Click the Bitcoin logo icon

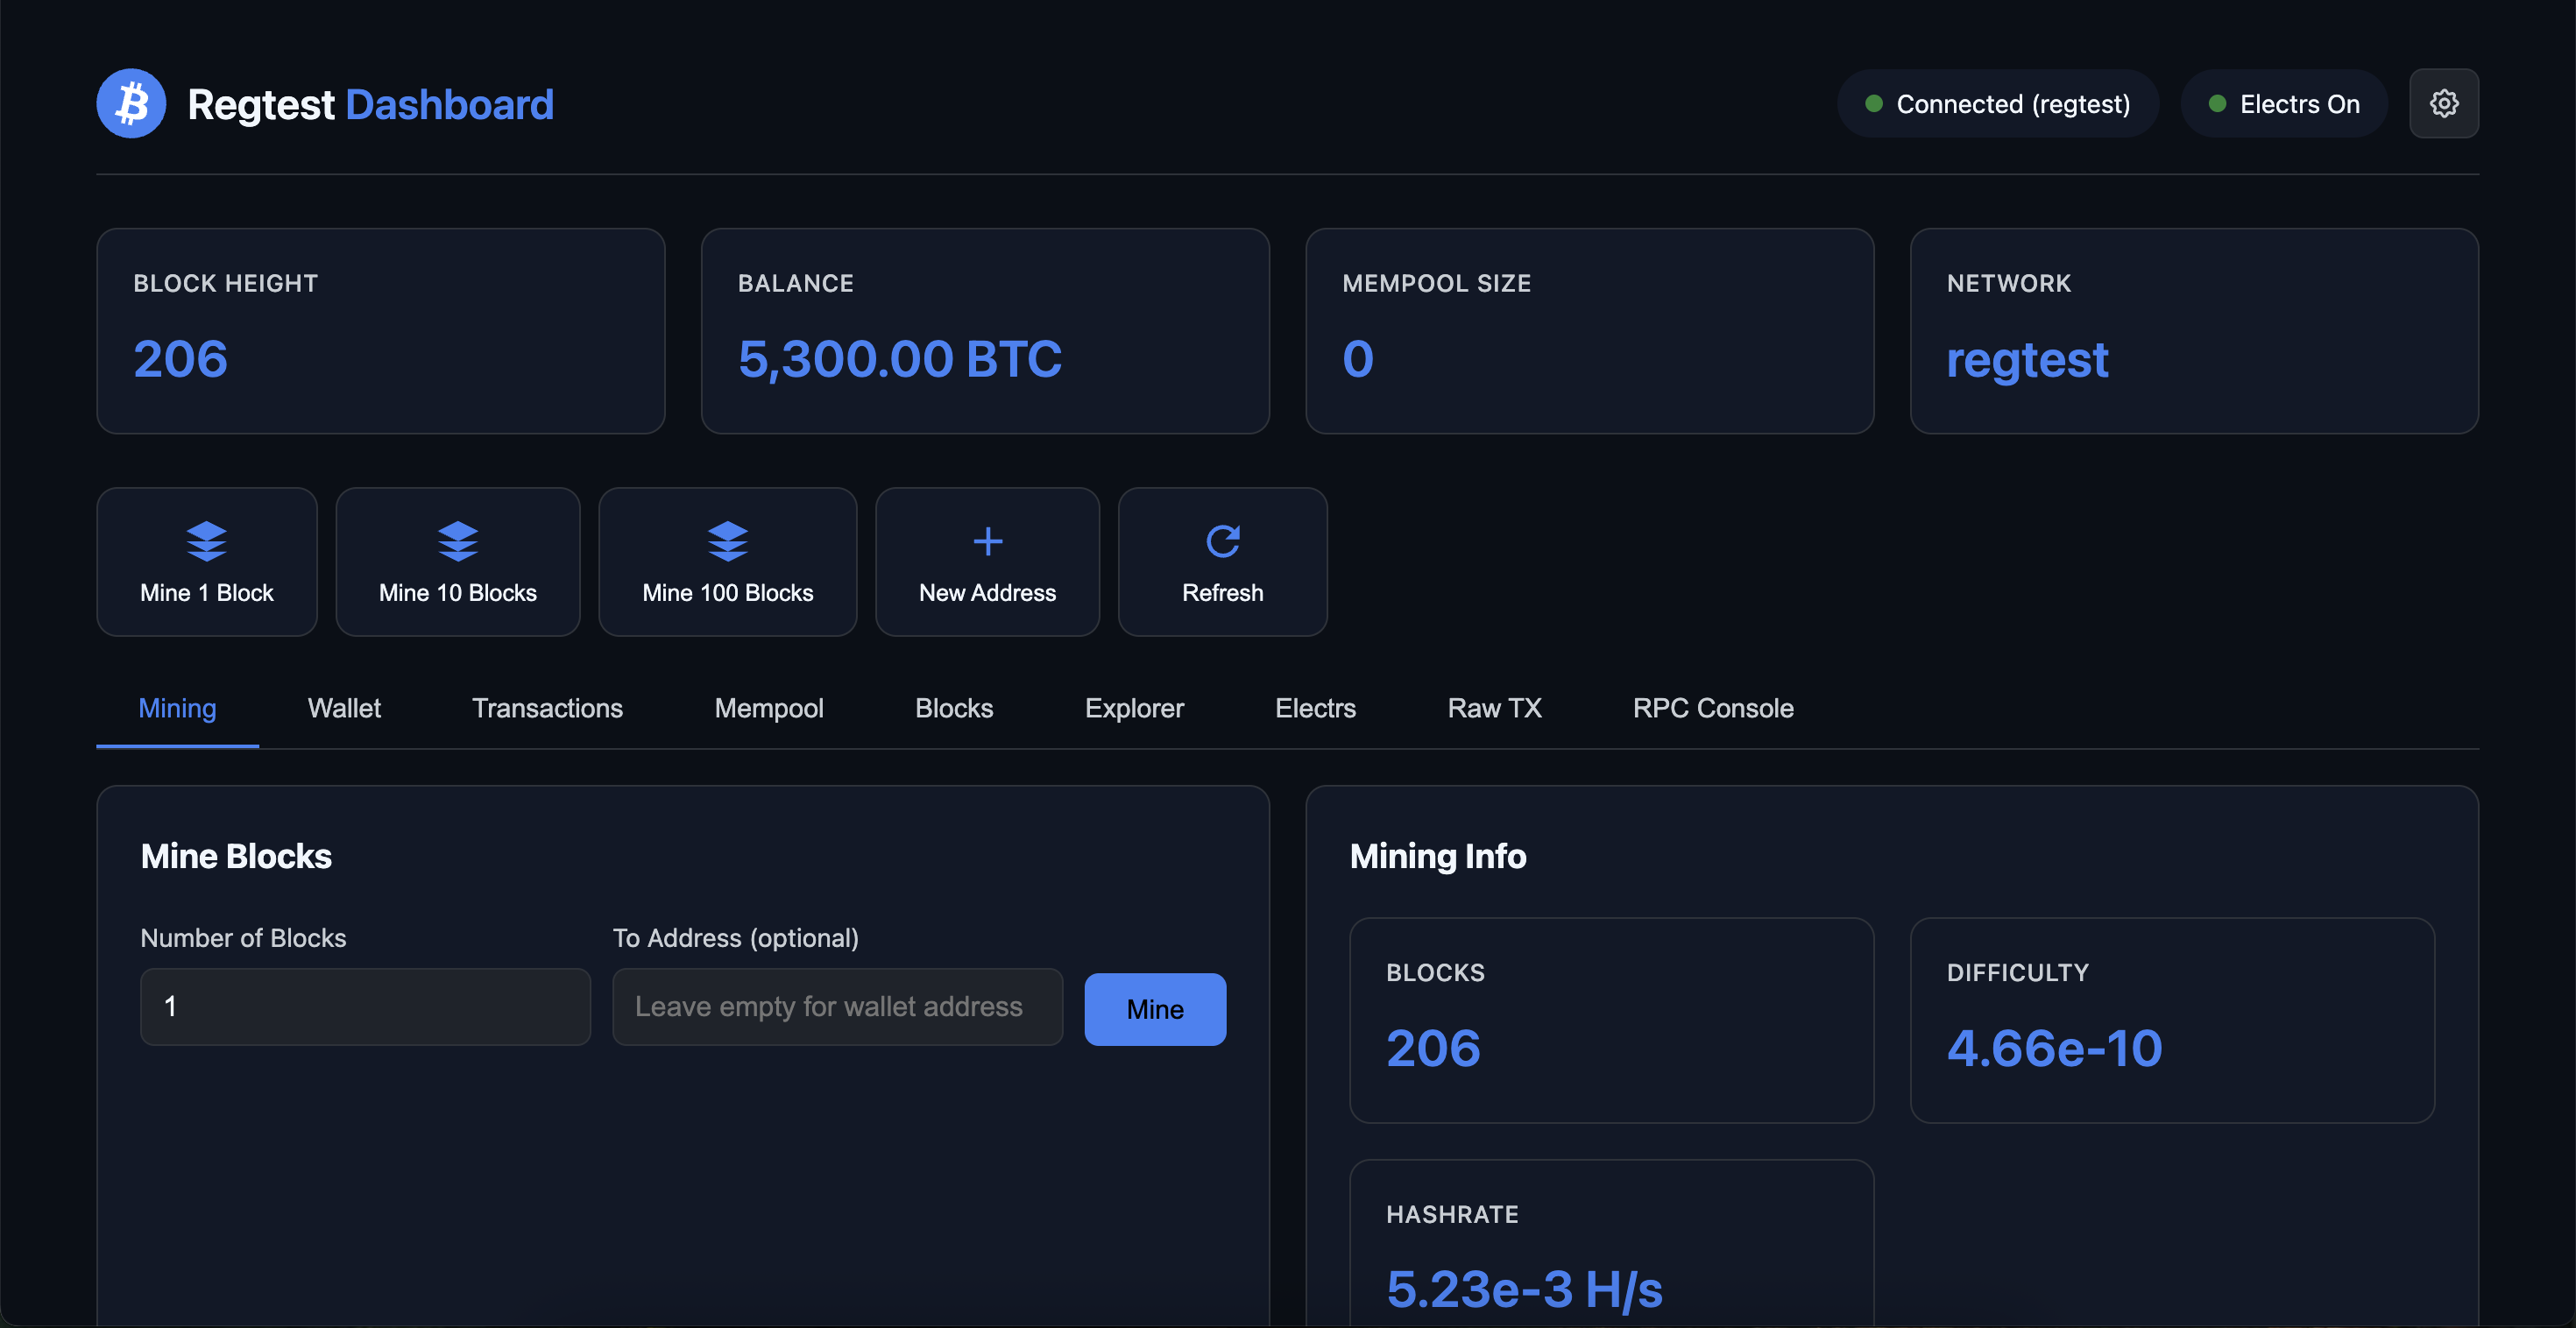point(131,103)
